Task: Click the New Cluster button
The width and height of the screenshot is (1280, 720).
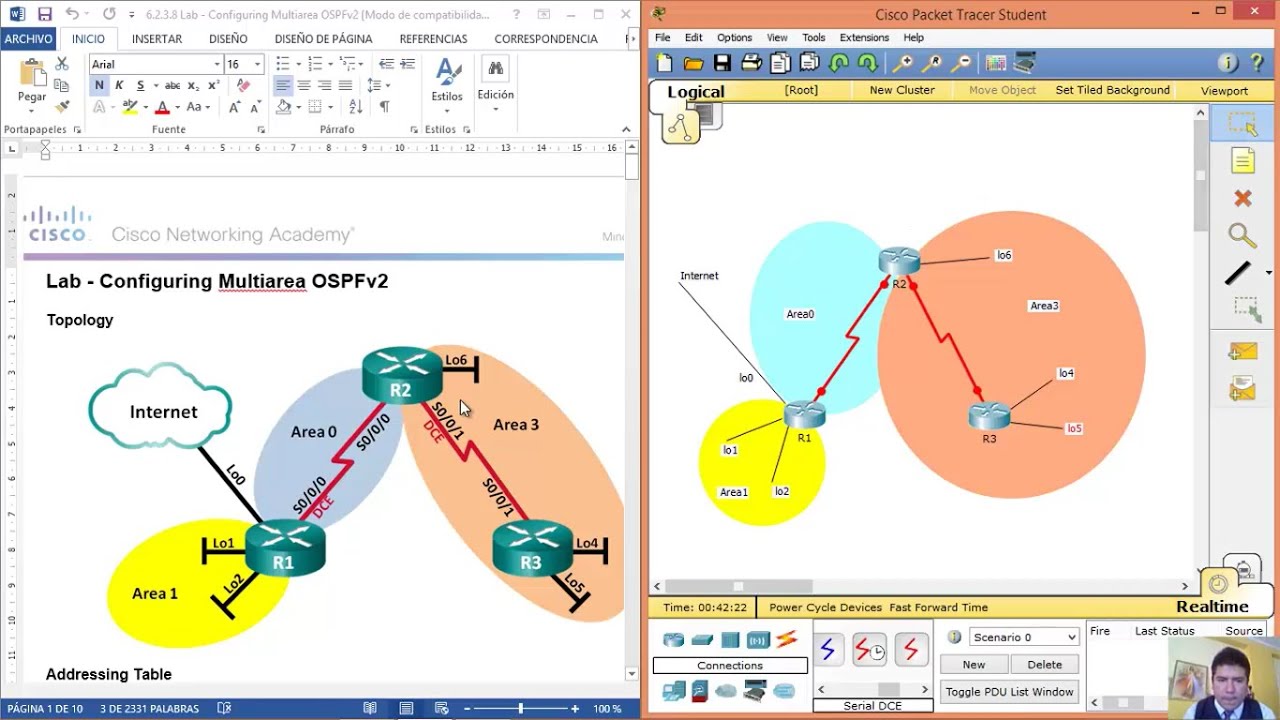Action: point(902,90)
